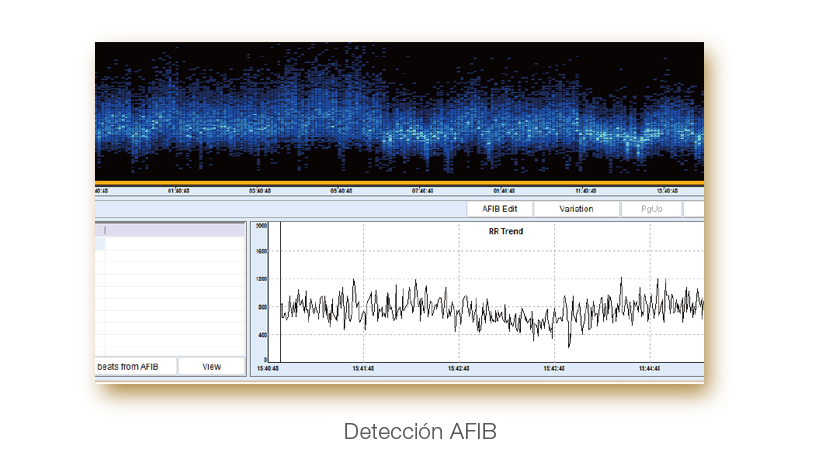
Task: Click the 03:40:48 mark on the heatmap timeline
Action: point(259,190)
